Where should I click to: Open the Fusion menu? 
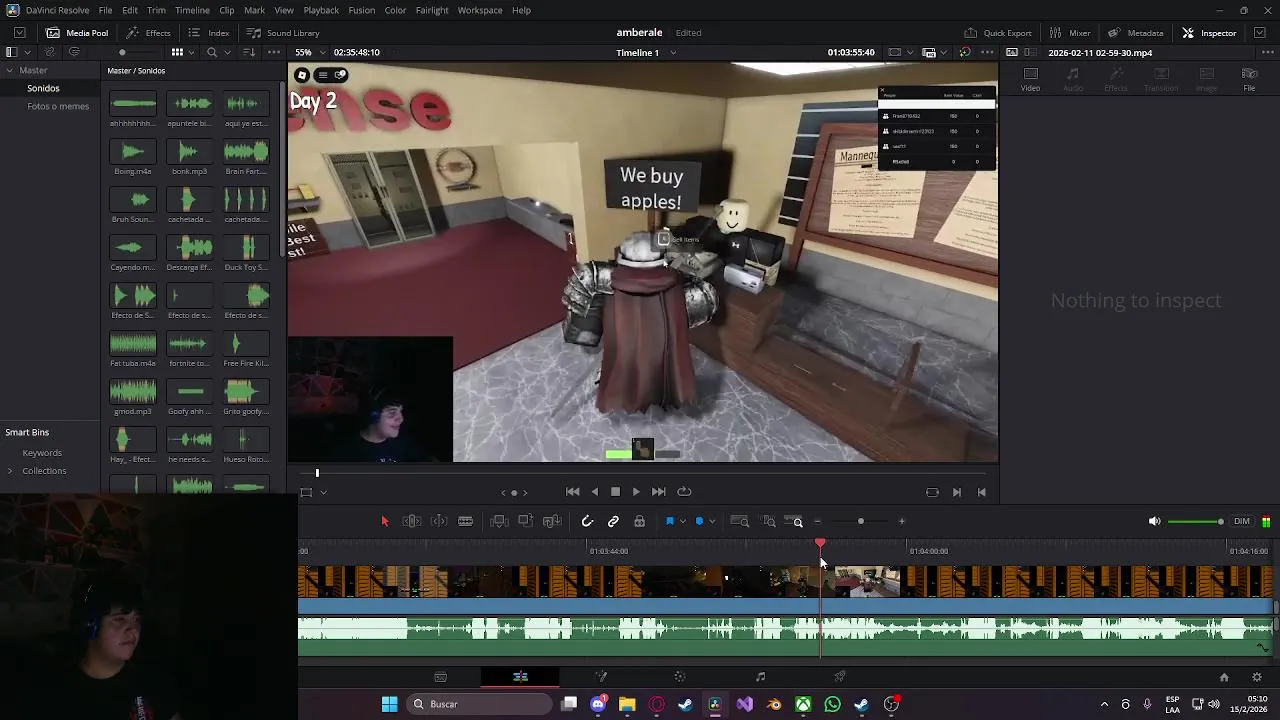pyautogui.click(x=362, y=10)
